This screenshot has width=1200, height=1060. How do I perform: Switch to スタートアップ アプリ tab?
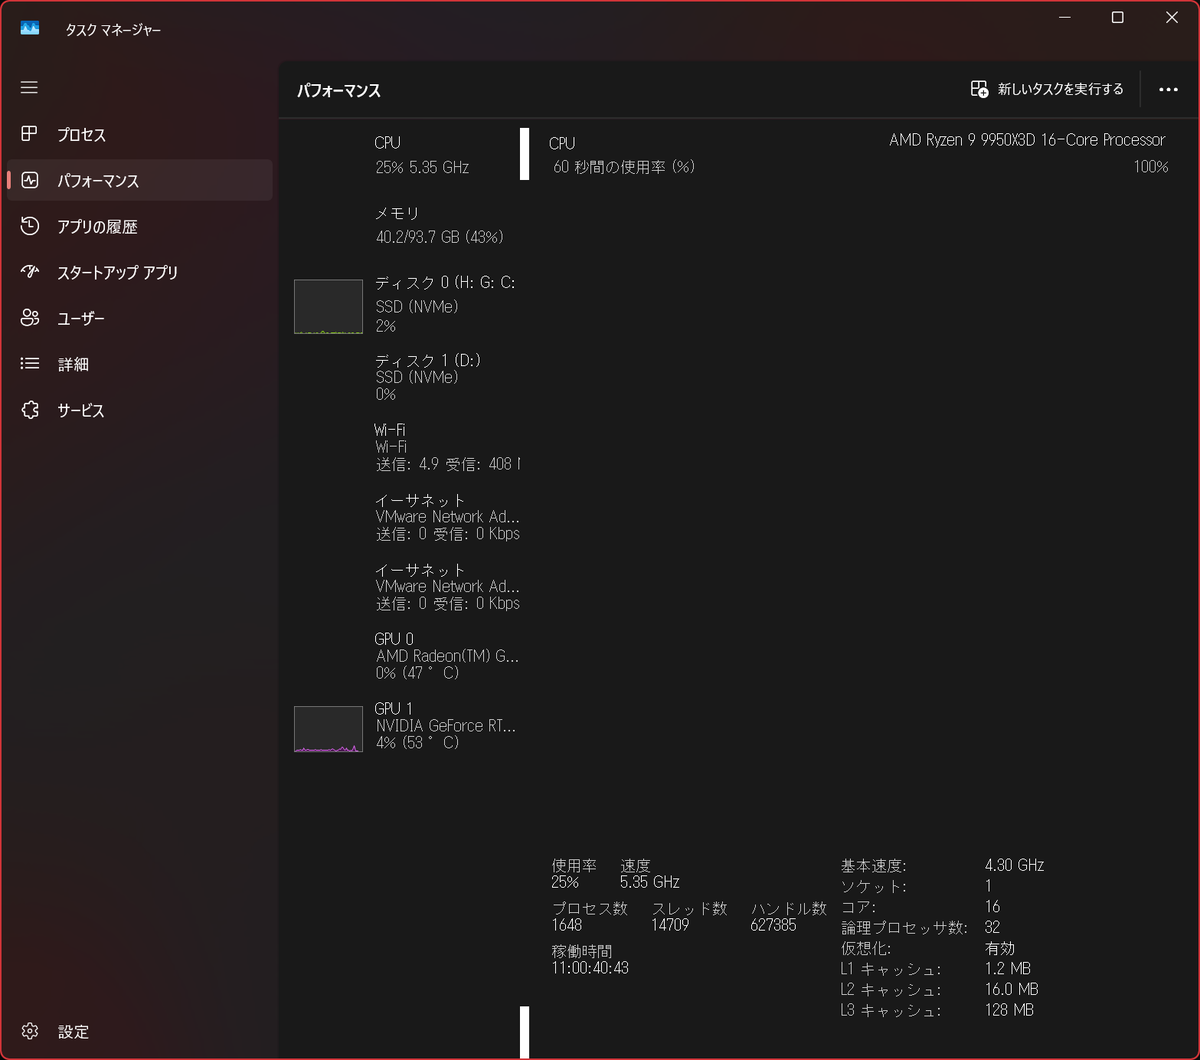pyautogui.click(x=140, y=272)
